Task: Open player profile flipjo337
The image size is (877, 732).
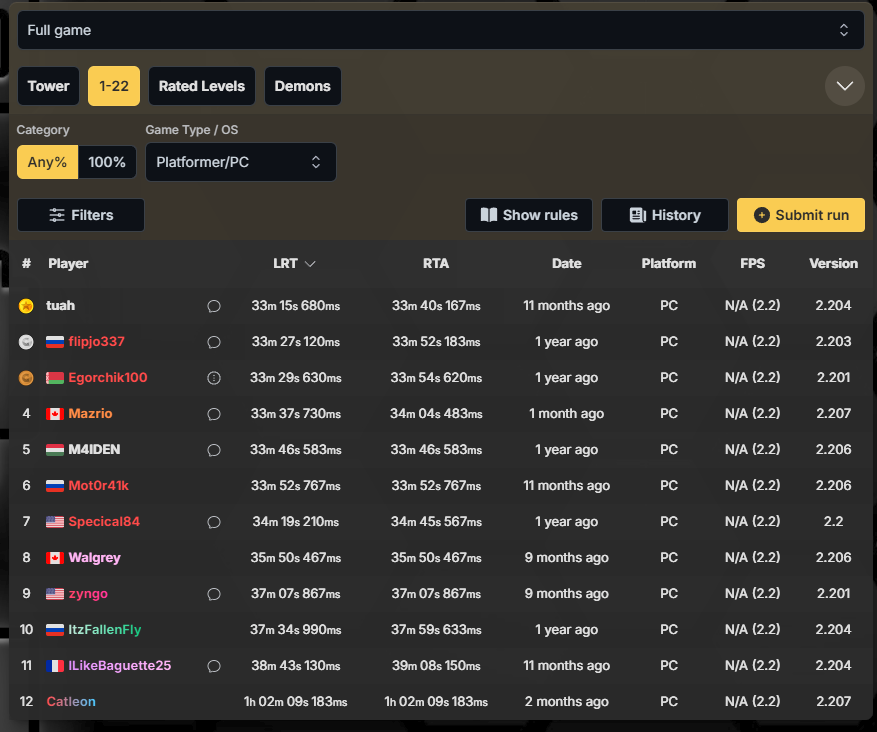Action: pos(96,342)
